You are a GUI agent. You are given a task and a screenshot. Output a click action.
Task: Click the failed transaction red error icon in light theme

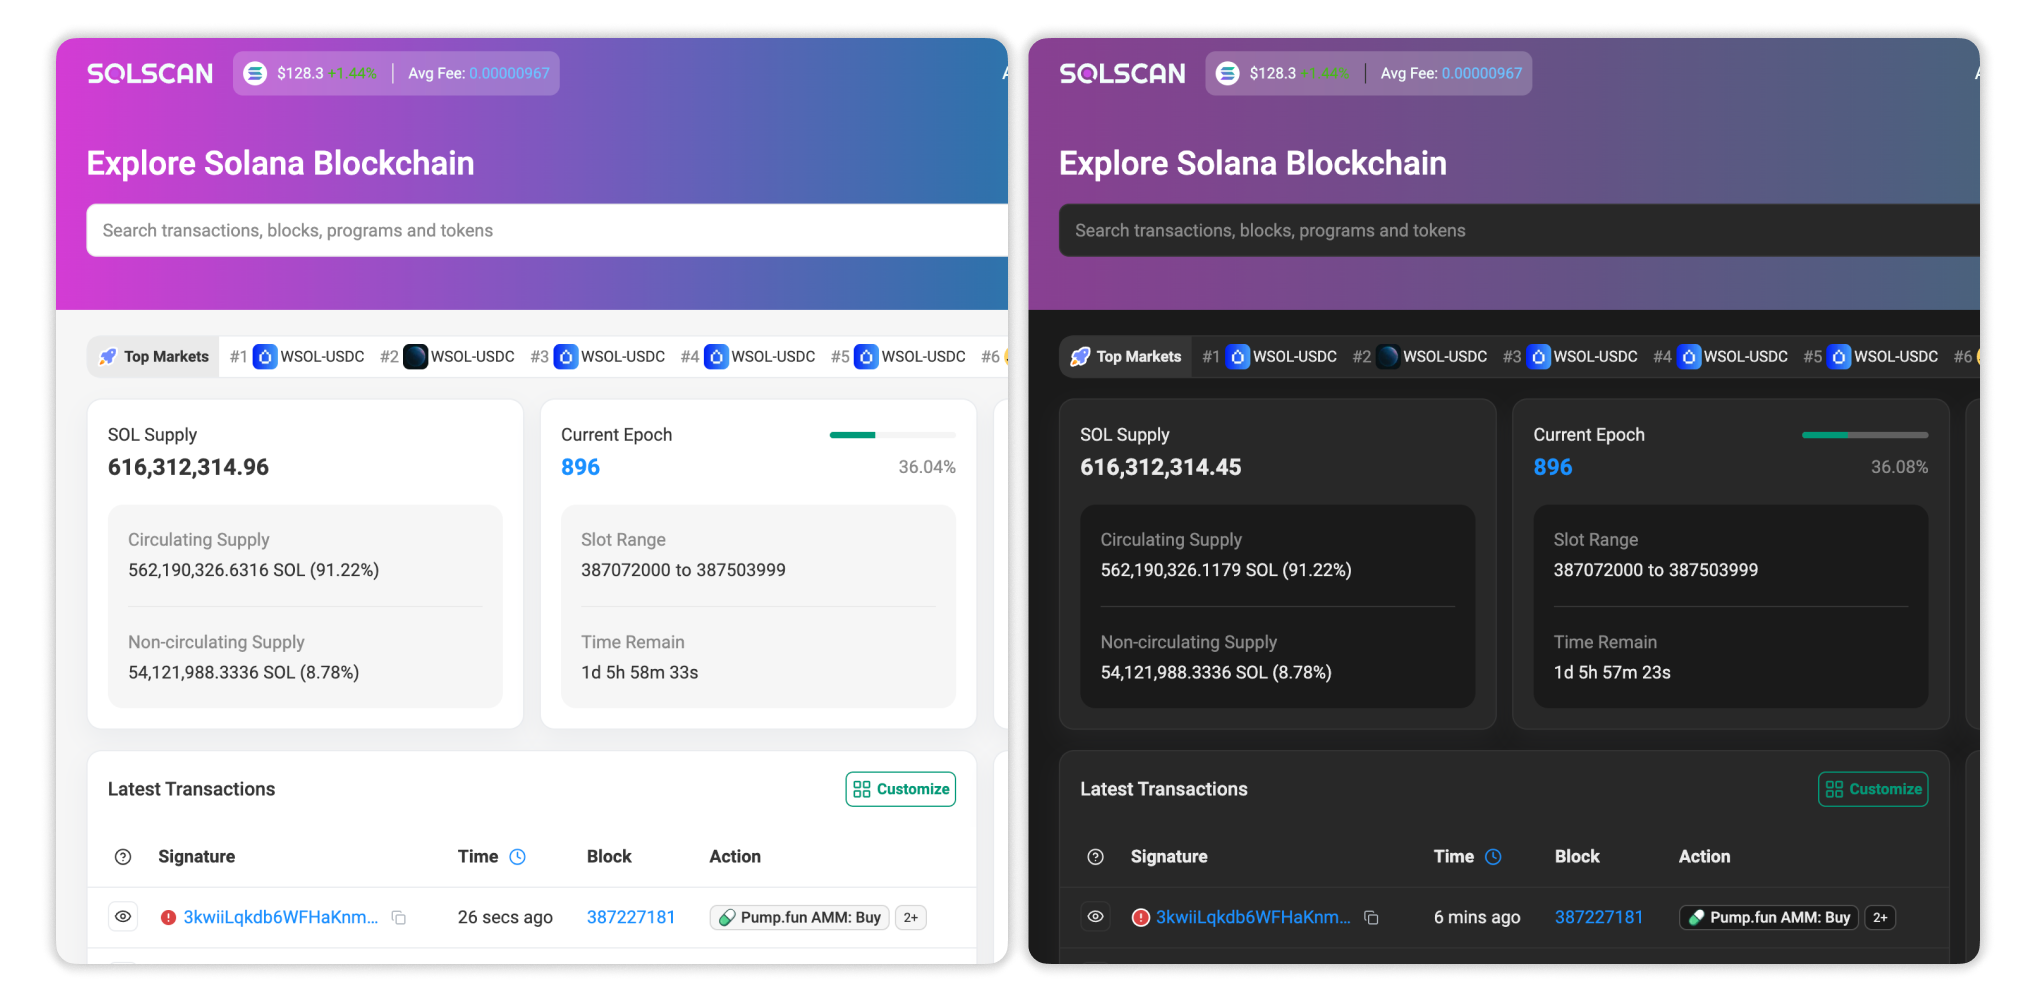168,918
